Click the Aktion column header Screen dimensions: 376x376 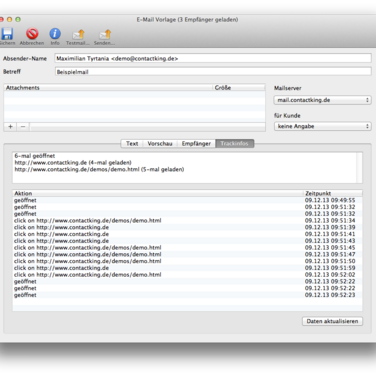[158, 193]
